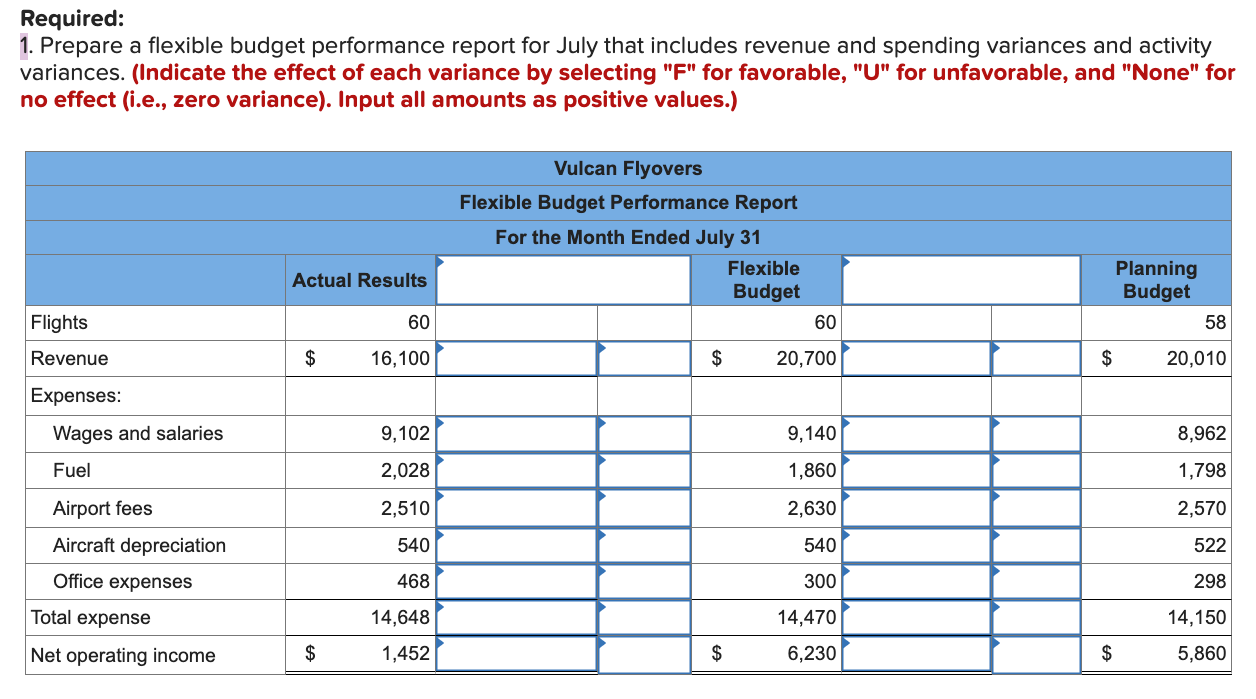Screen dimensions: 1256x699
Task: Select Wages and salaries amount field right of 9,140
Action: pos(916,434)
